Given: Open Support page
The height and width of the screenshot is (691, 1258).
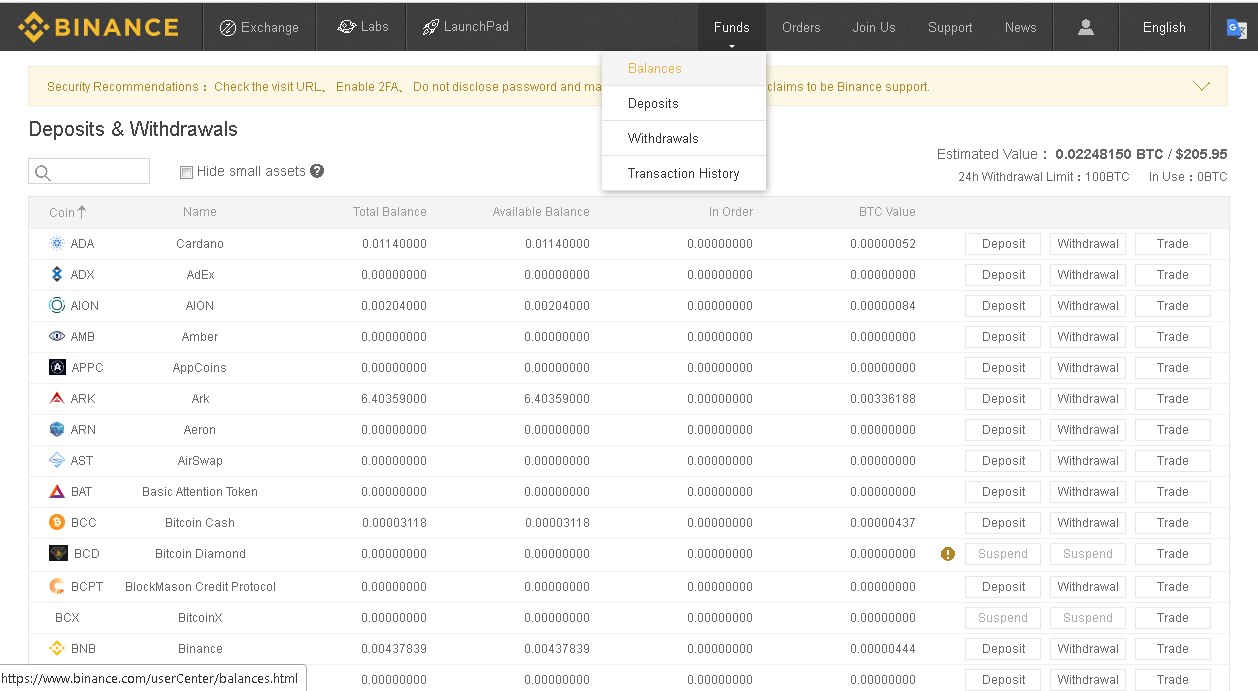Looking at the screenshot, I should pos(950,27).
